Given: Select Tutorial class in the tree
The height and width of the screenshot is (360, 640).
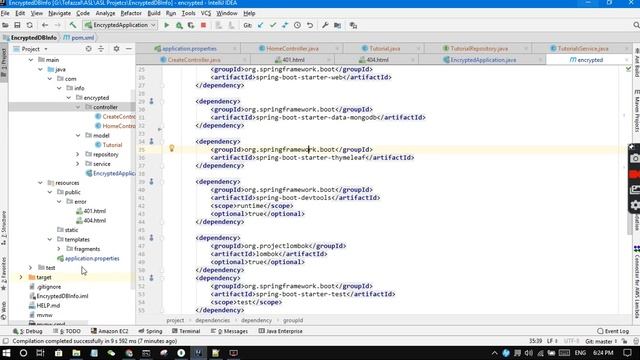Looking at the screenshot, I should pyautogui.click(x=112, y=145).
